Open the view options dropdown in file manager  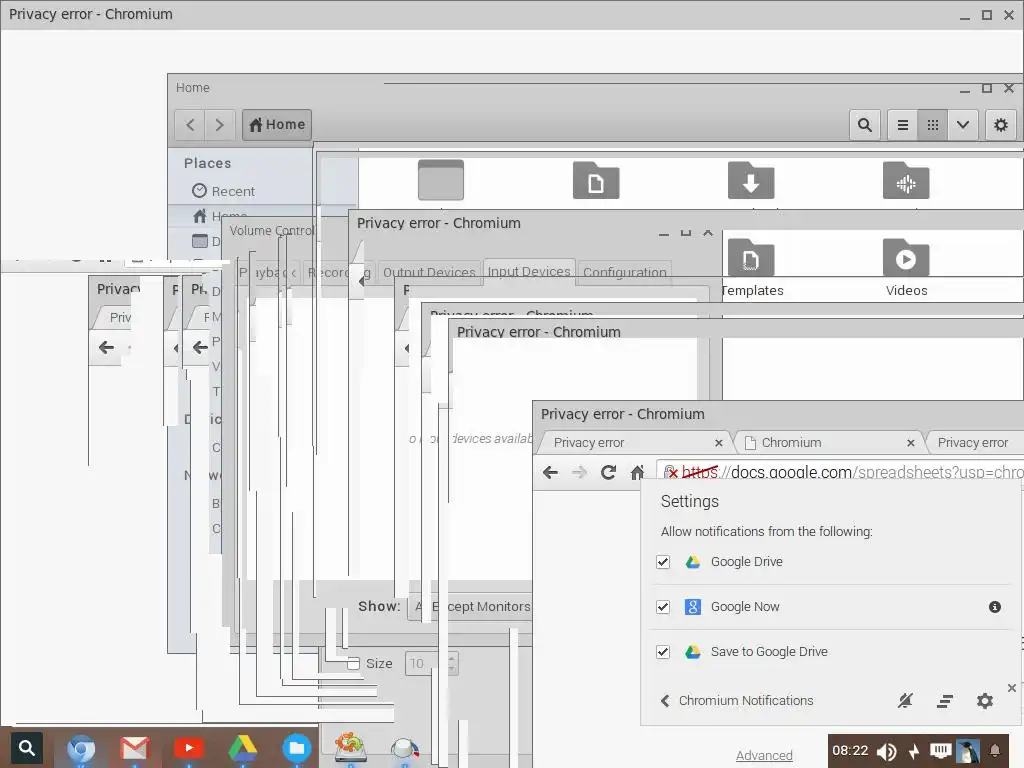[x=963, y=125]
